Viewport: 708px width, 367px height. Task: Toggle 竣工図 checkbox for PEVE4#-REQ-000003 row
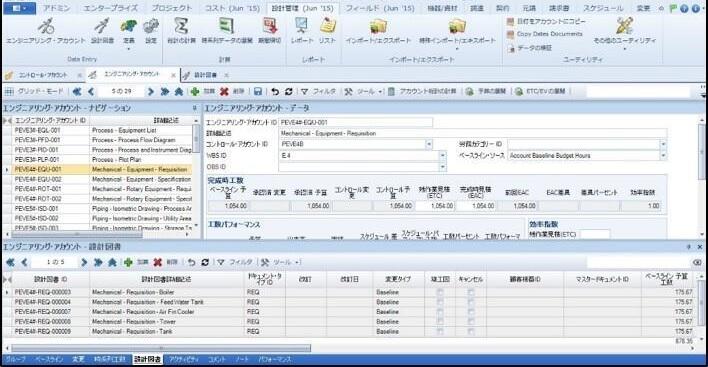click(440, 293)
